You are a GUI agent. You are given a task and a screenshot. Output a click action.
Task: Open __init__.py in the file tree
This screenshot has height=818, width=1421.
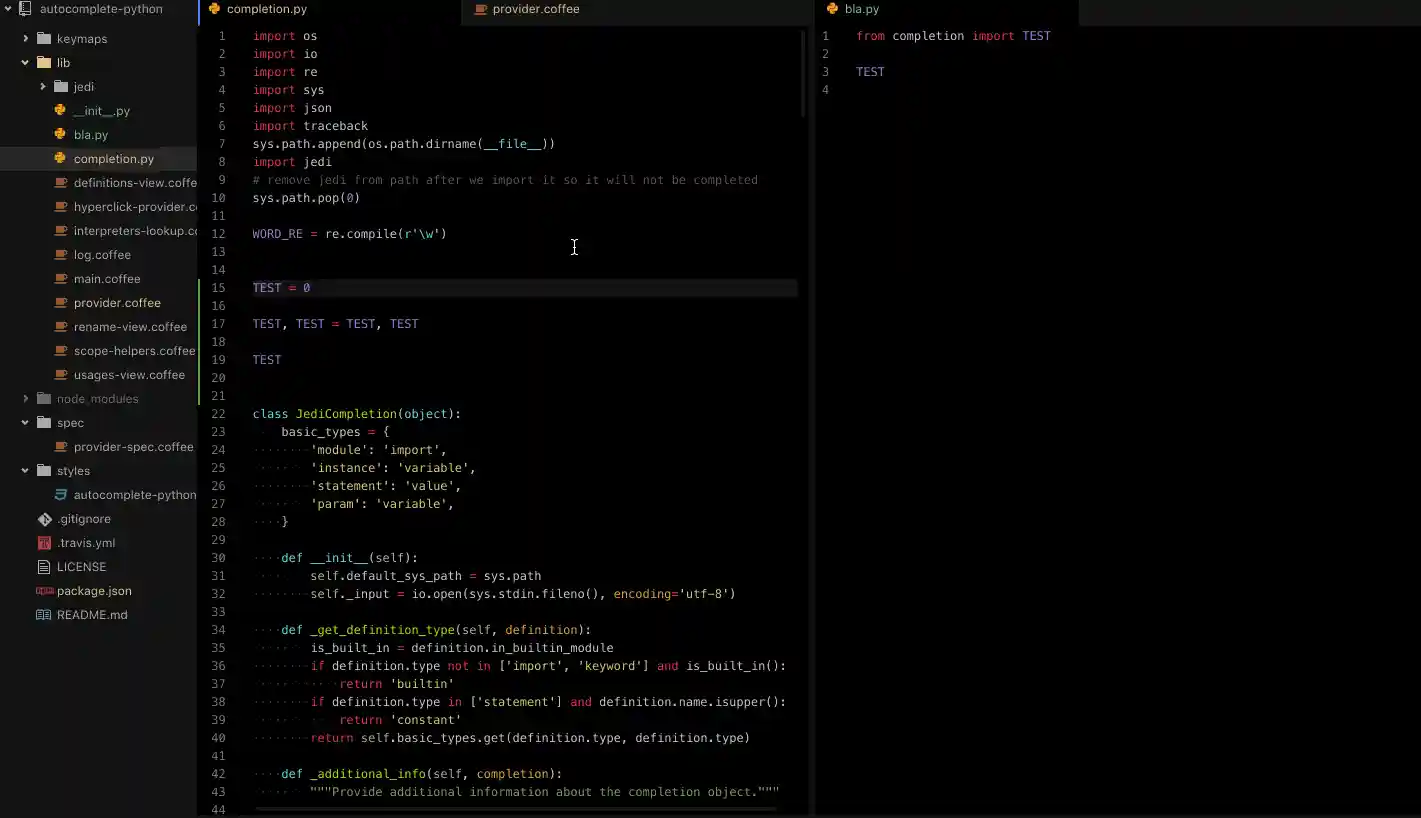coord(101,111)
